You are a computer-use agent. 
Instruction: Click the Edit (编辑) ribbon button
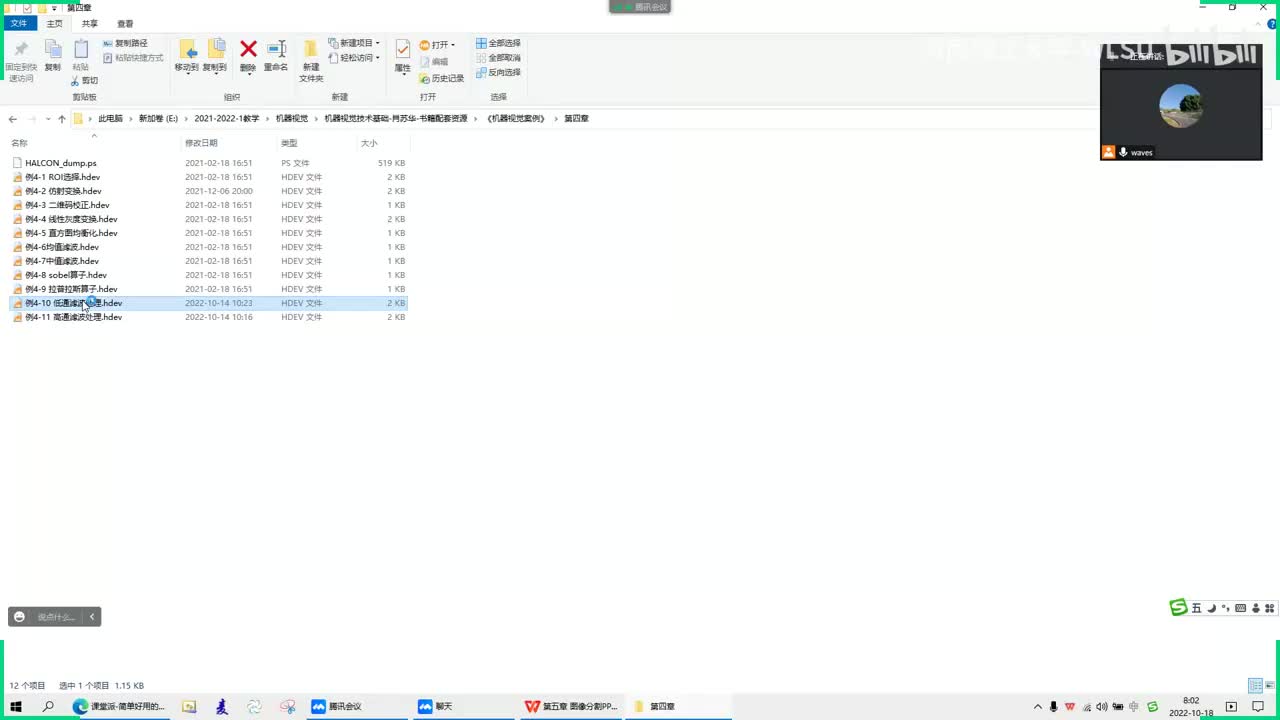(x=435, y=61)
